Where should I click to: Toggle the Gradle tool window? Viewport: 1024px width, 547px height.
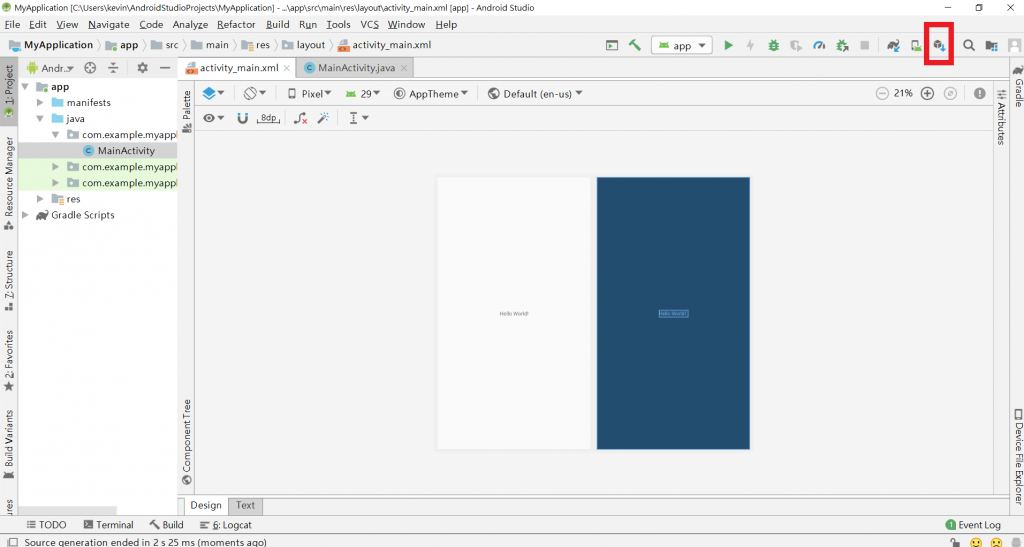click(1017, 86)
